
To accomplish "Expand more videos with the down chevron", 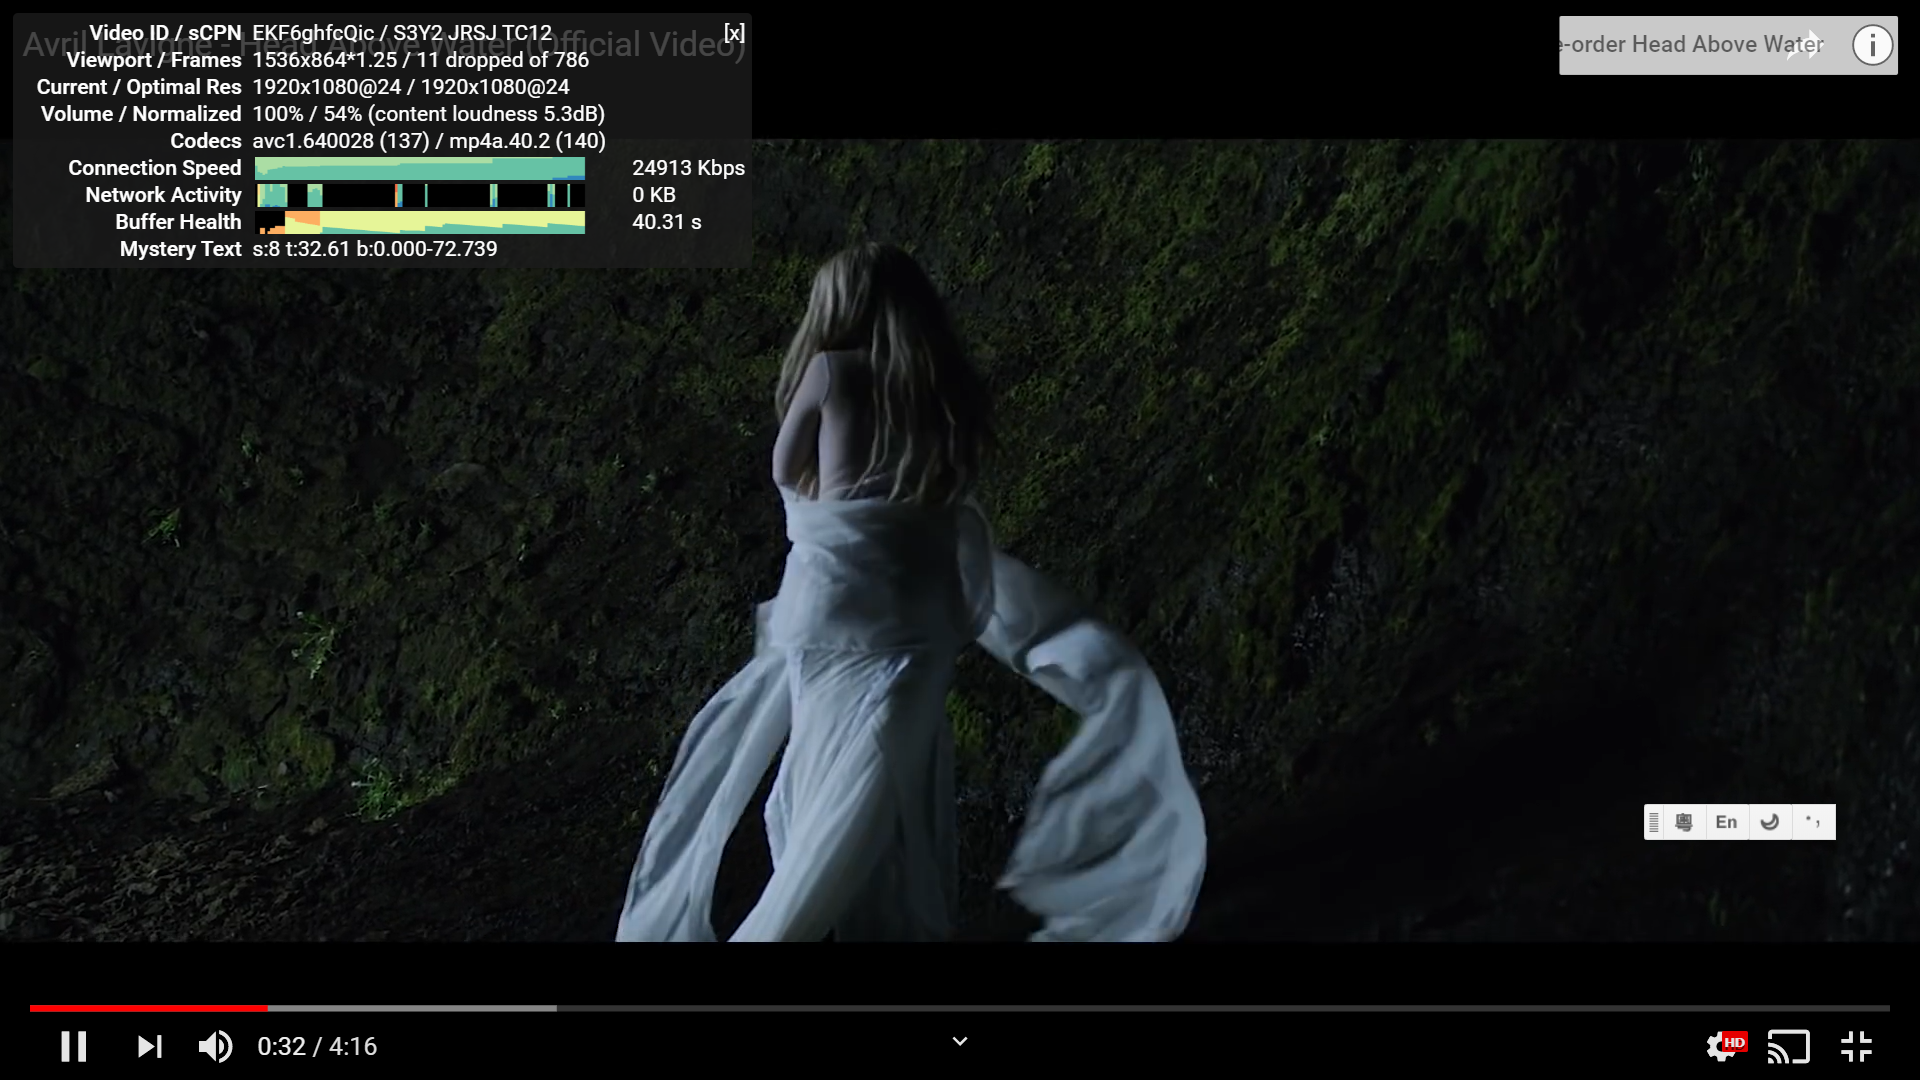I will click(960, 1041).
